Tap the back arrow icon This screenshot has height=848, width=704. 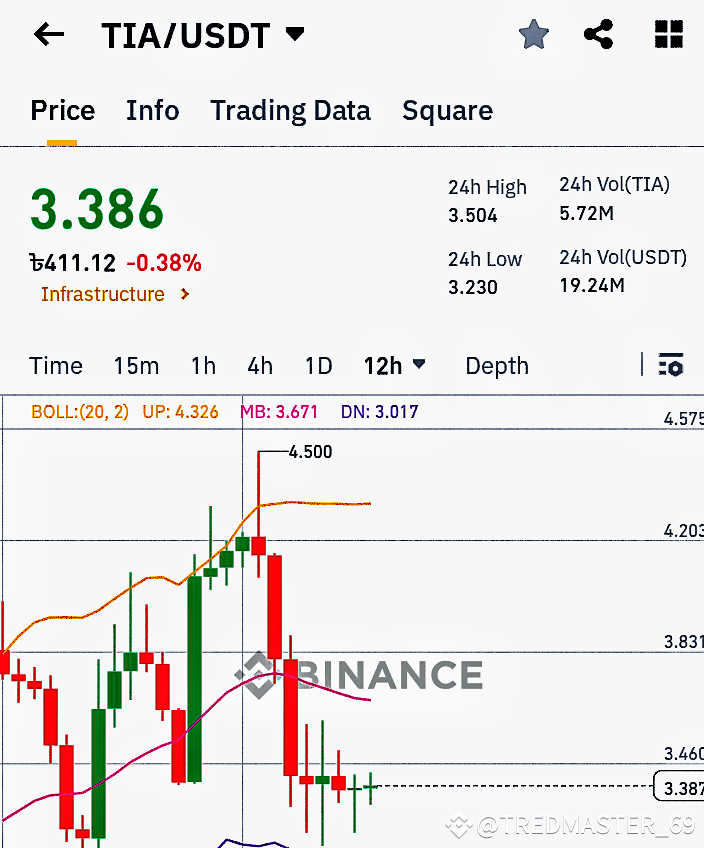click(48, 35)
